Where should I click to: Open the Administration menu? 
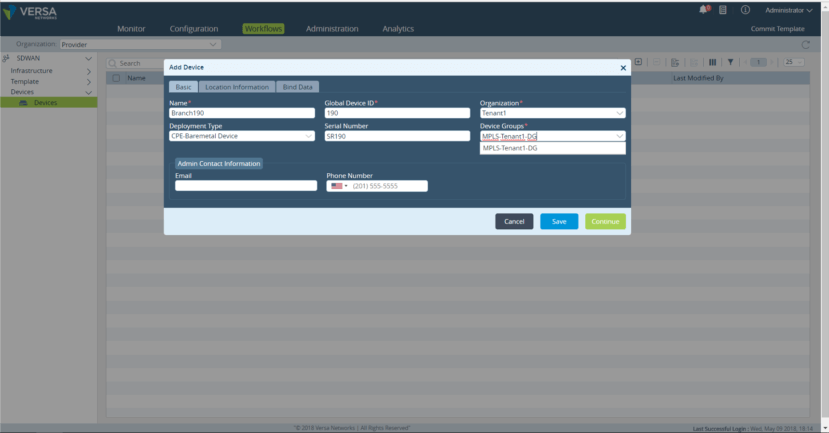click(332, 29)
